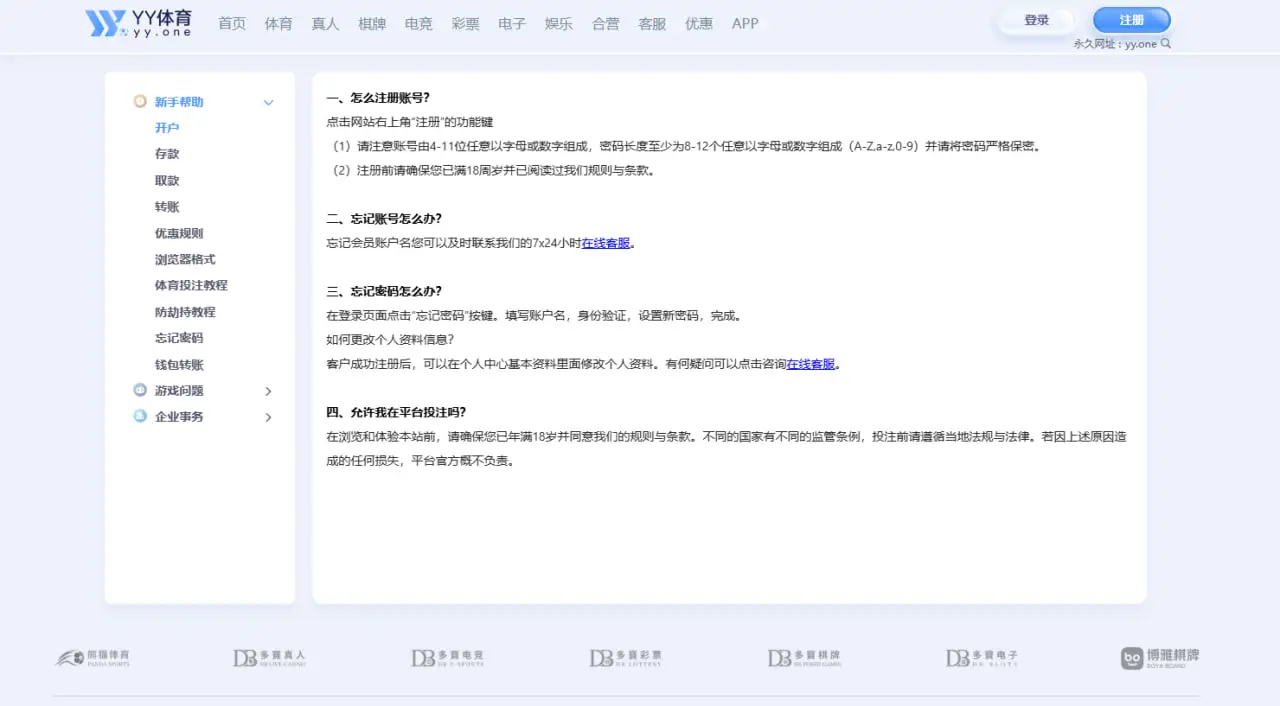The image size is (1280, 706).
Task: Collapse the 新手帮助 section chevron
Action: pos(268,101)
